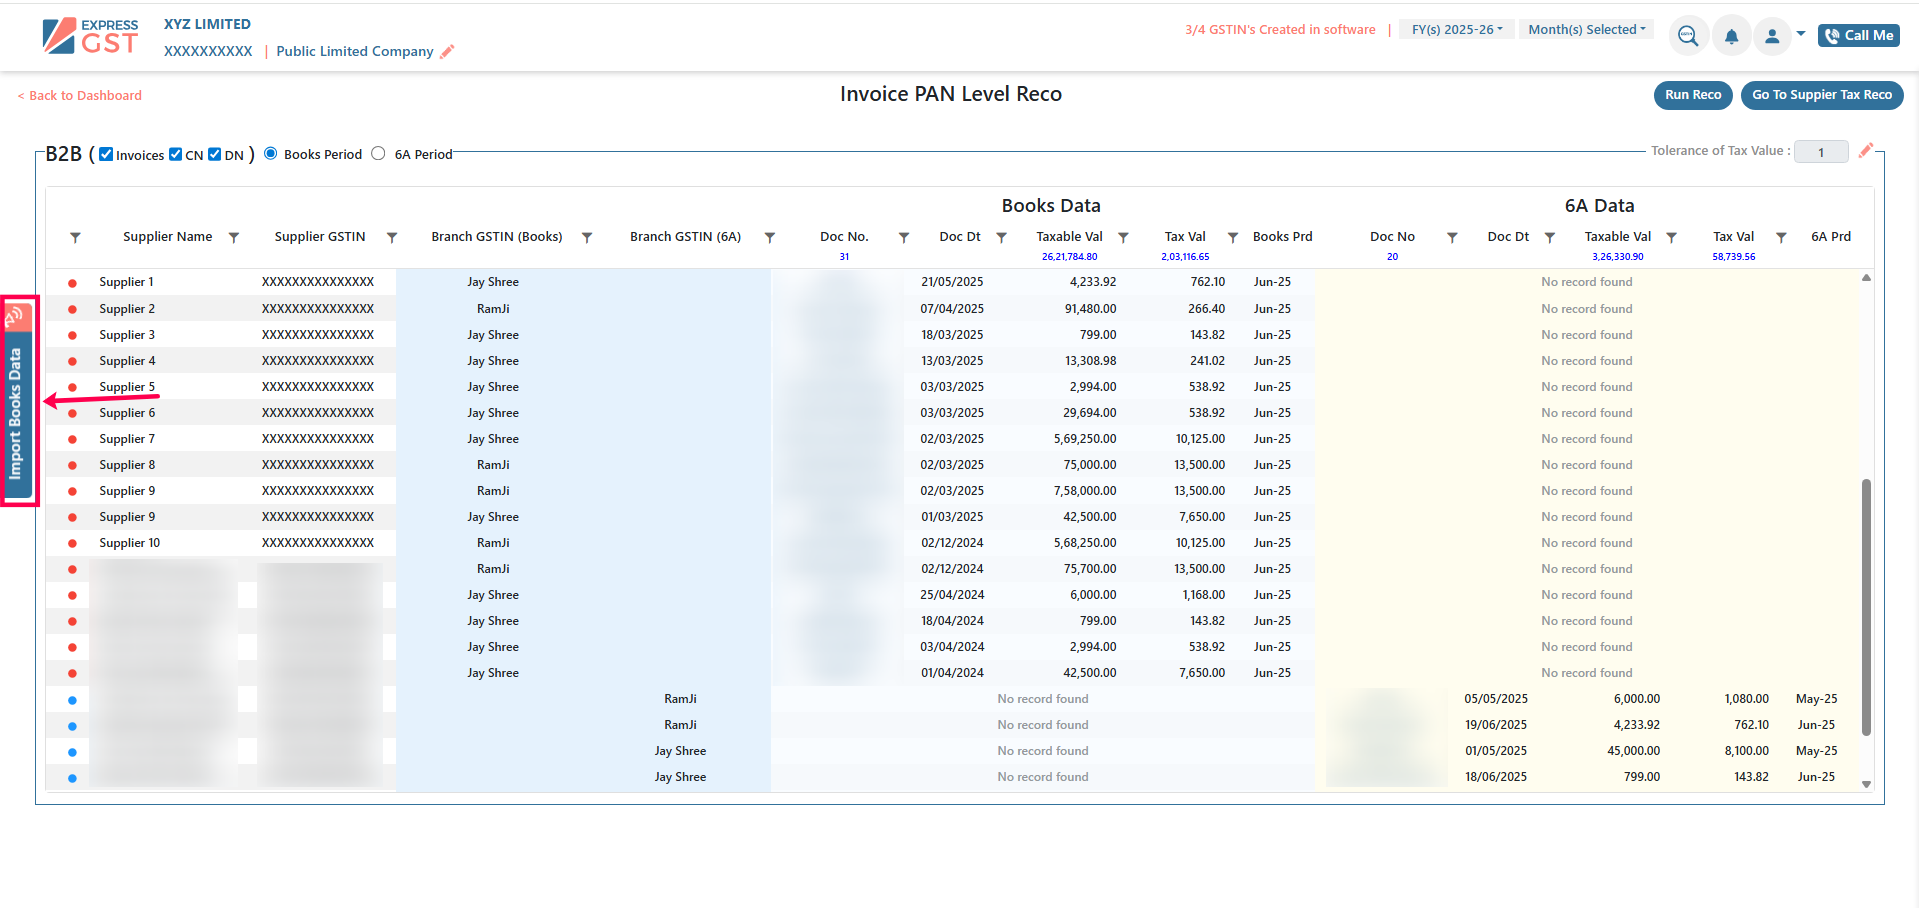Click the user profile avatar icon
Viewport: 1919px width, 908px height.
coord(1772,36)
